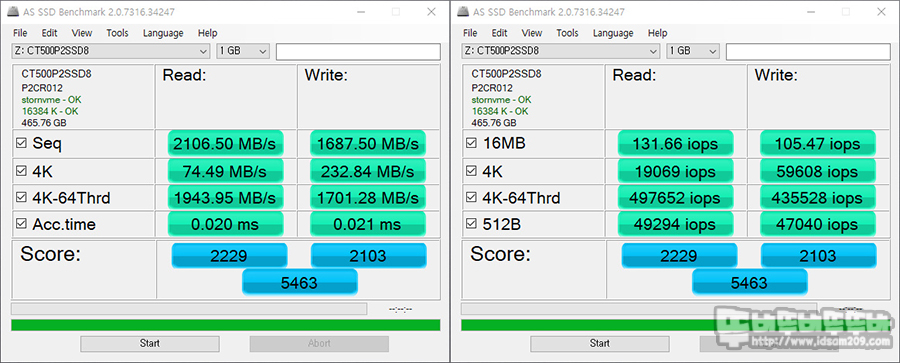900x363 pixels.
Task: Open the Tools menu in right window
Action: (x=567, y=33)
